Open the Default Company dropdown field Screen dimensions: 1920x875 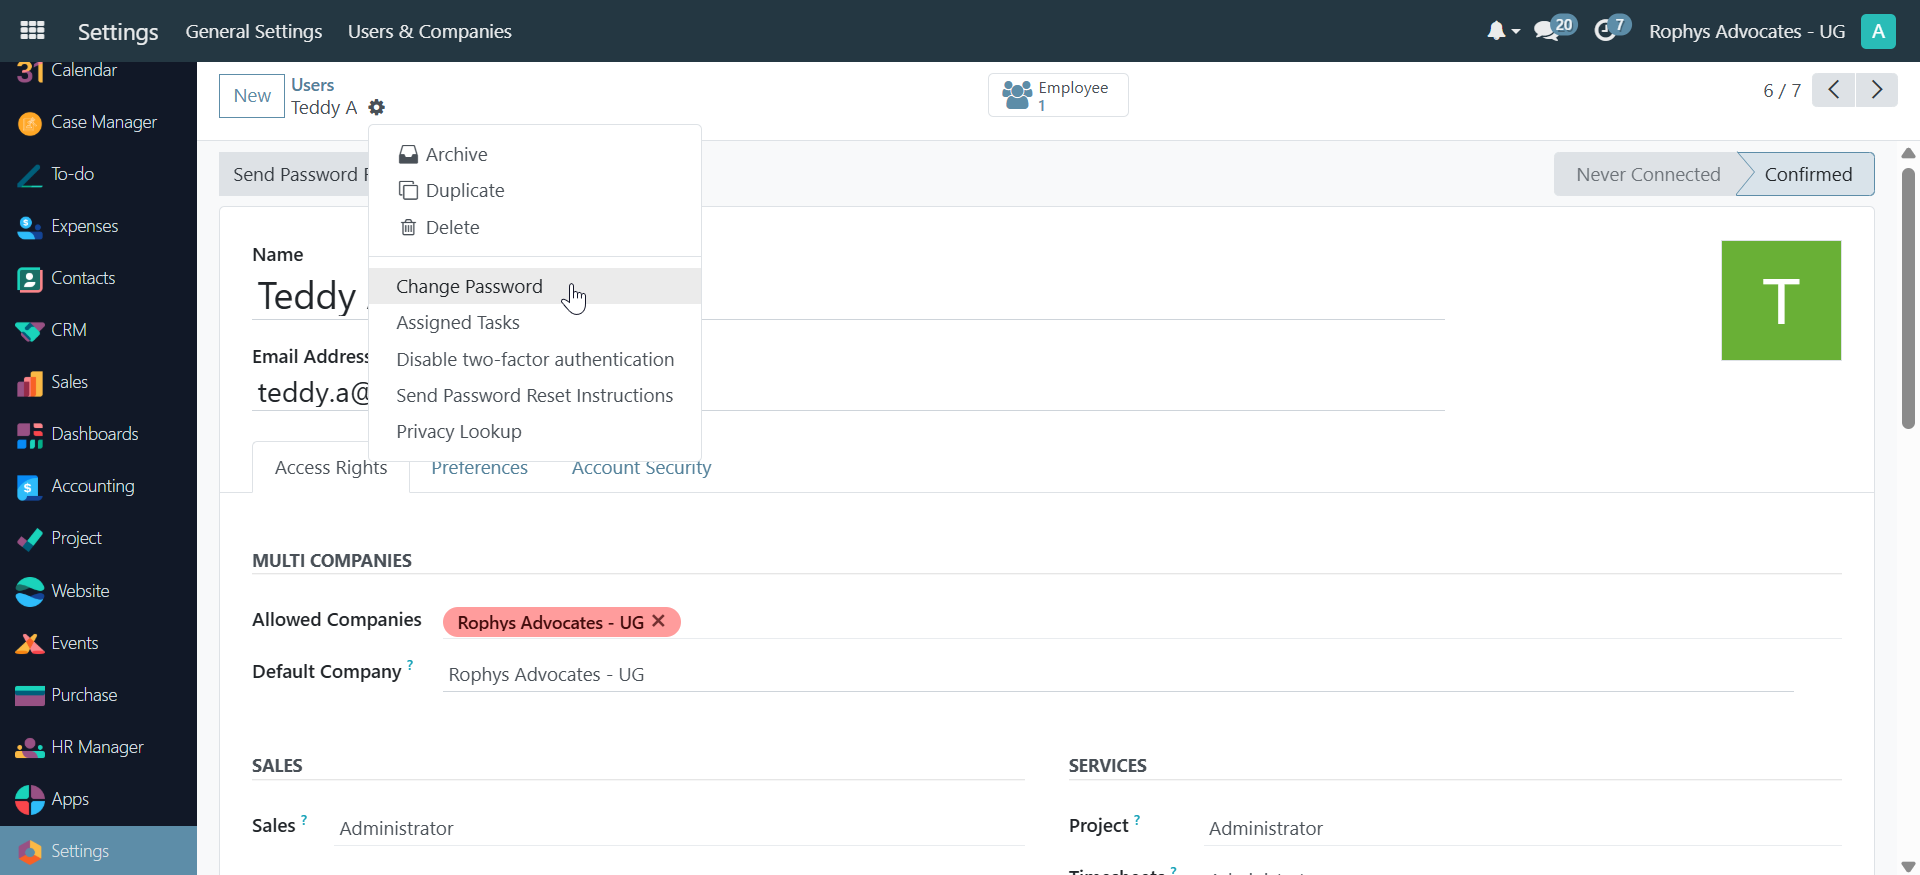click(1117, 675)
